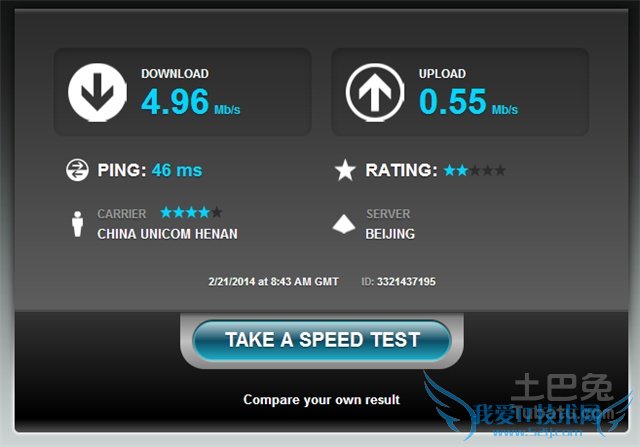Click the 46 ms ping value
This screenshot has width=640, height=447.
177,170
